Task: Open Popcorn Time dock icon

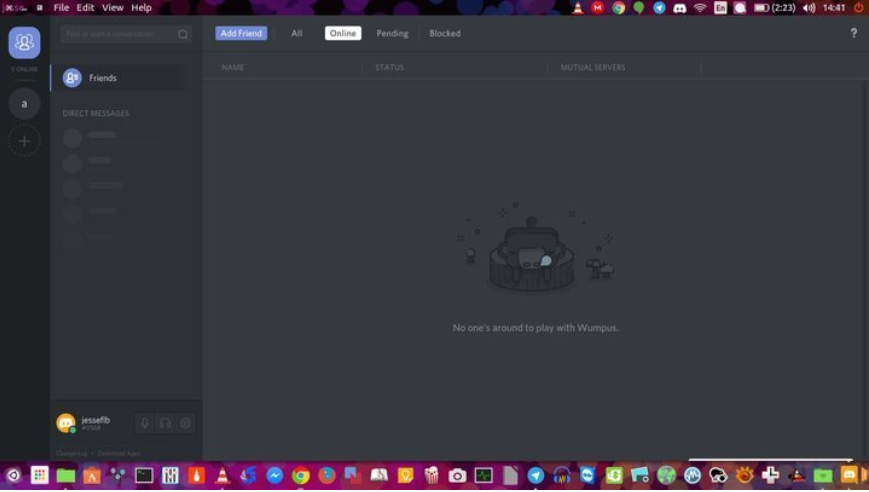Action: pos(431,475)
